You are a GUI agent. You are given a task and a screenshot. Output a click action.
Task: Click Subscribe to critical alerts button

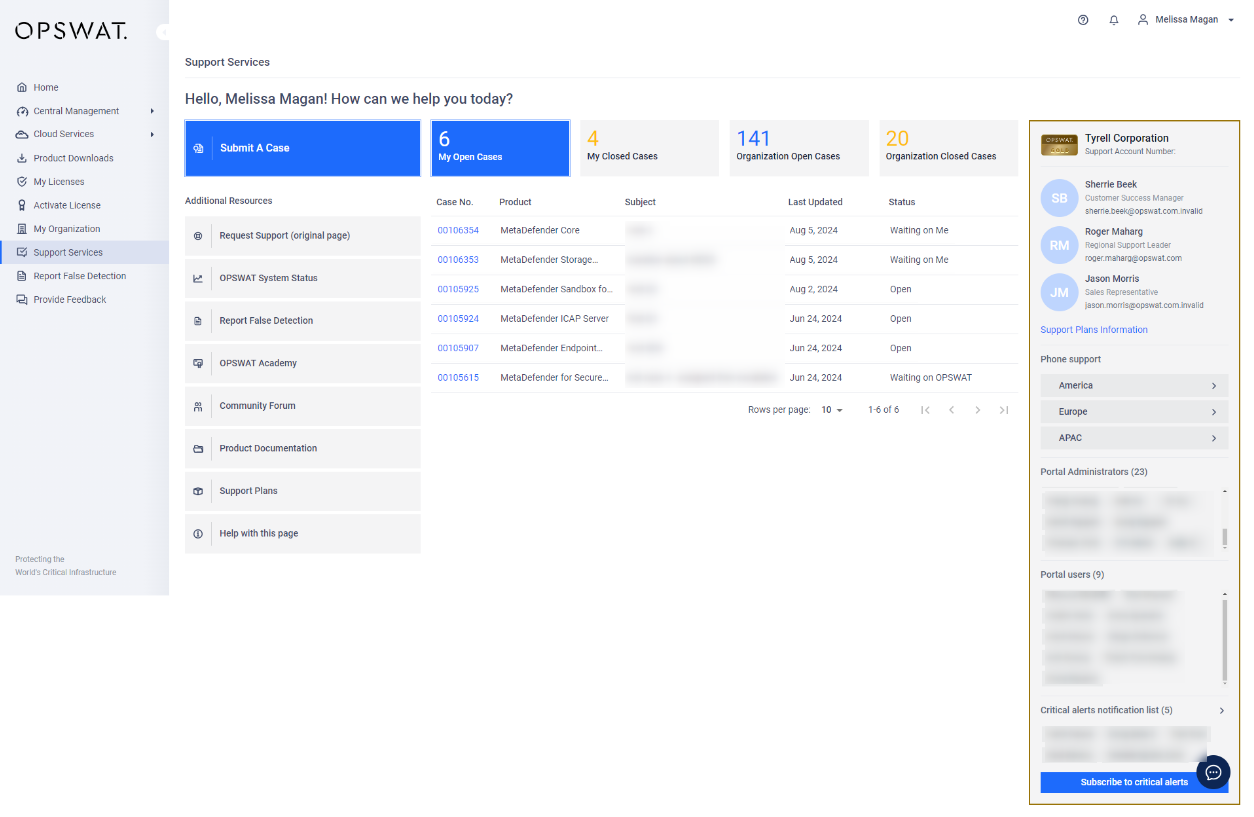[1134, 782]
